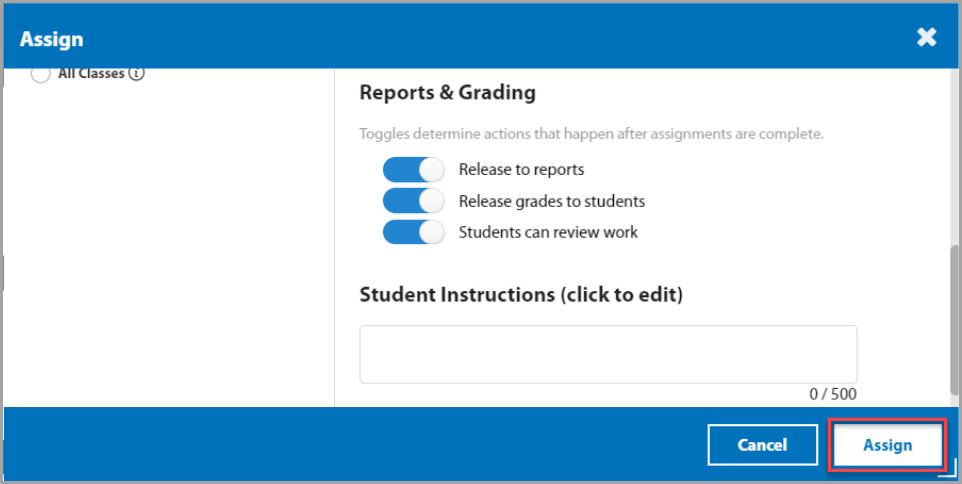This screenshot has width=962, height=484.
Task: Click the "Students can review work" label
Action: (x=548, y=232)
